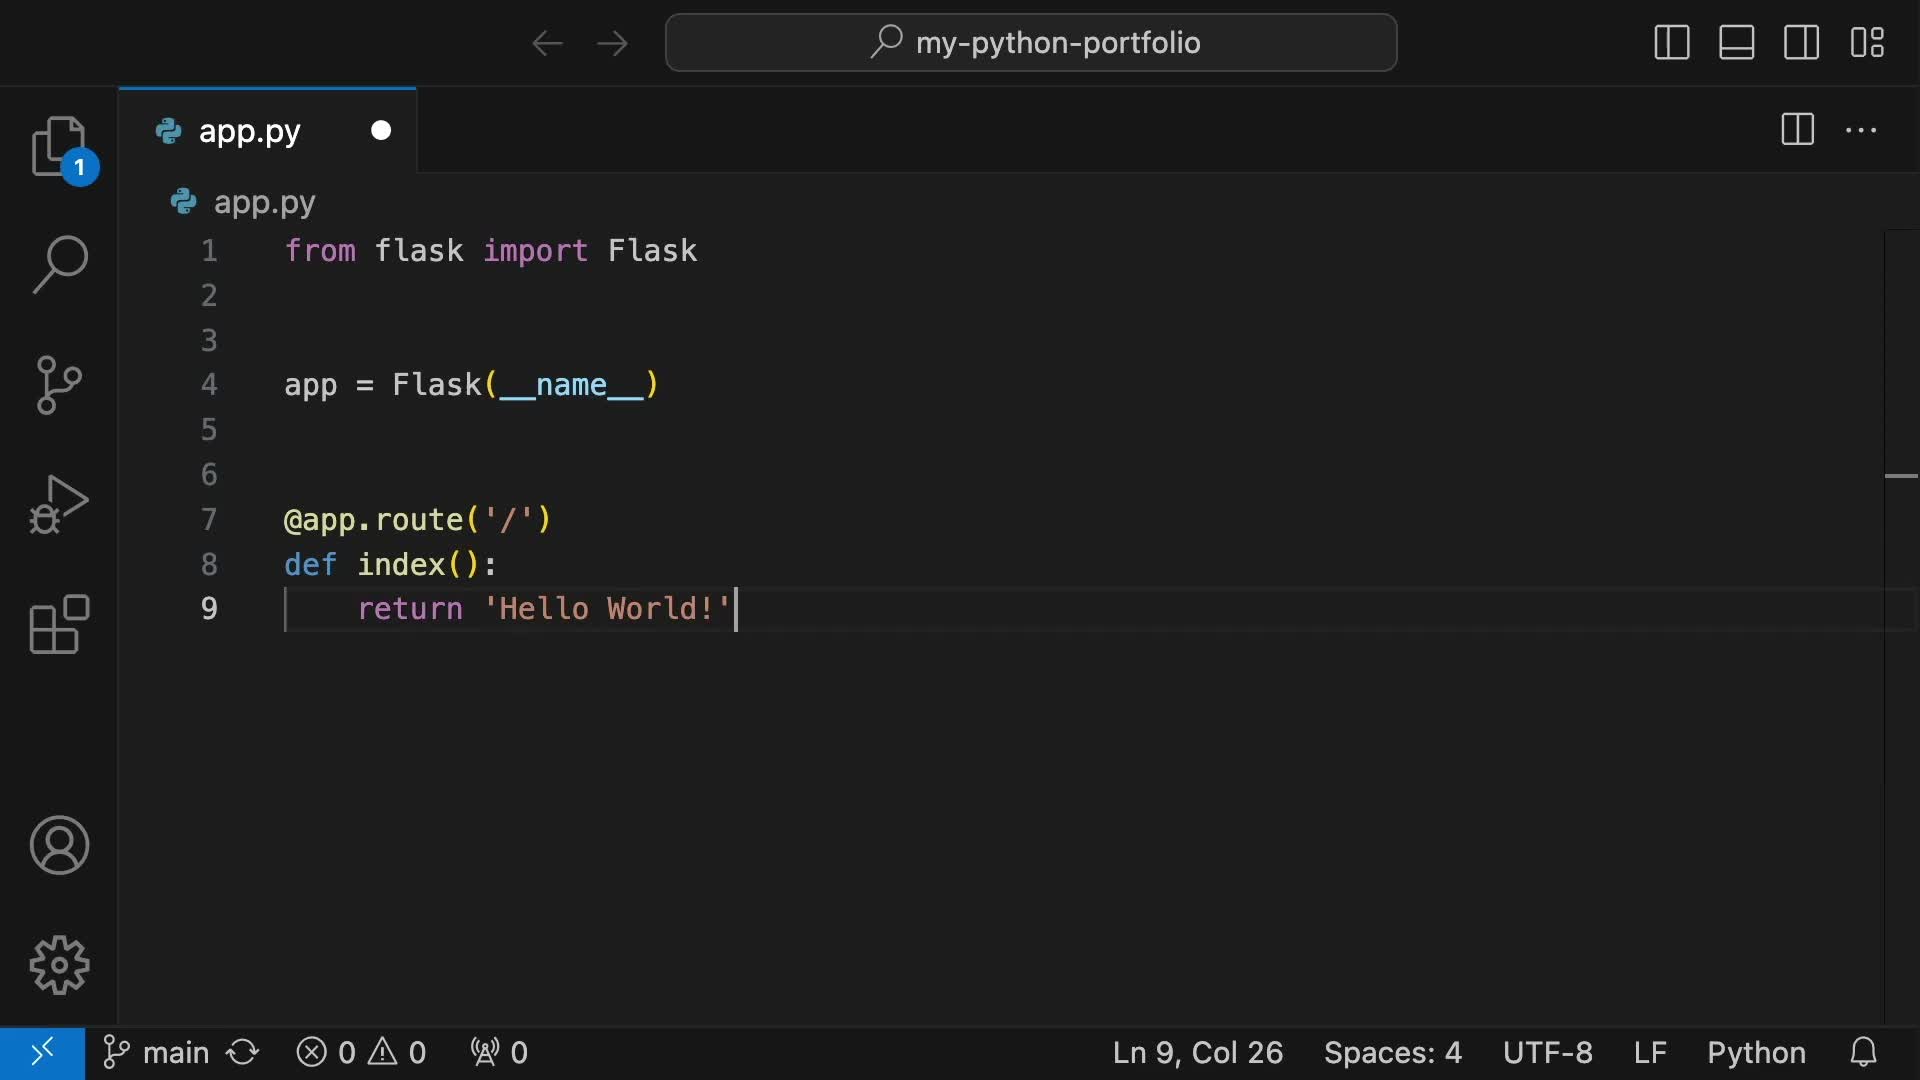Click Spaces: 4 indentation setting

tap(1392, 1052)
